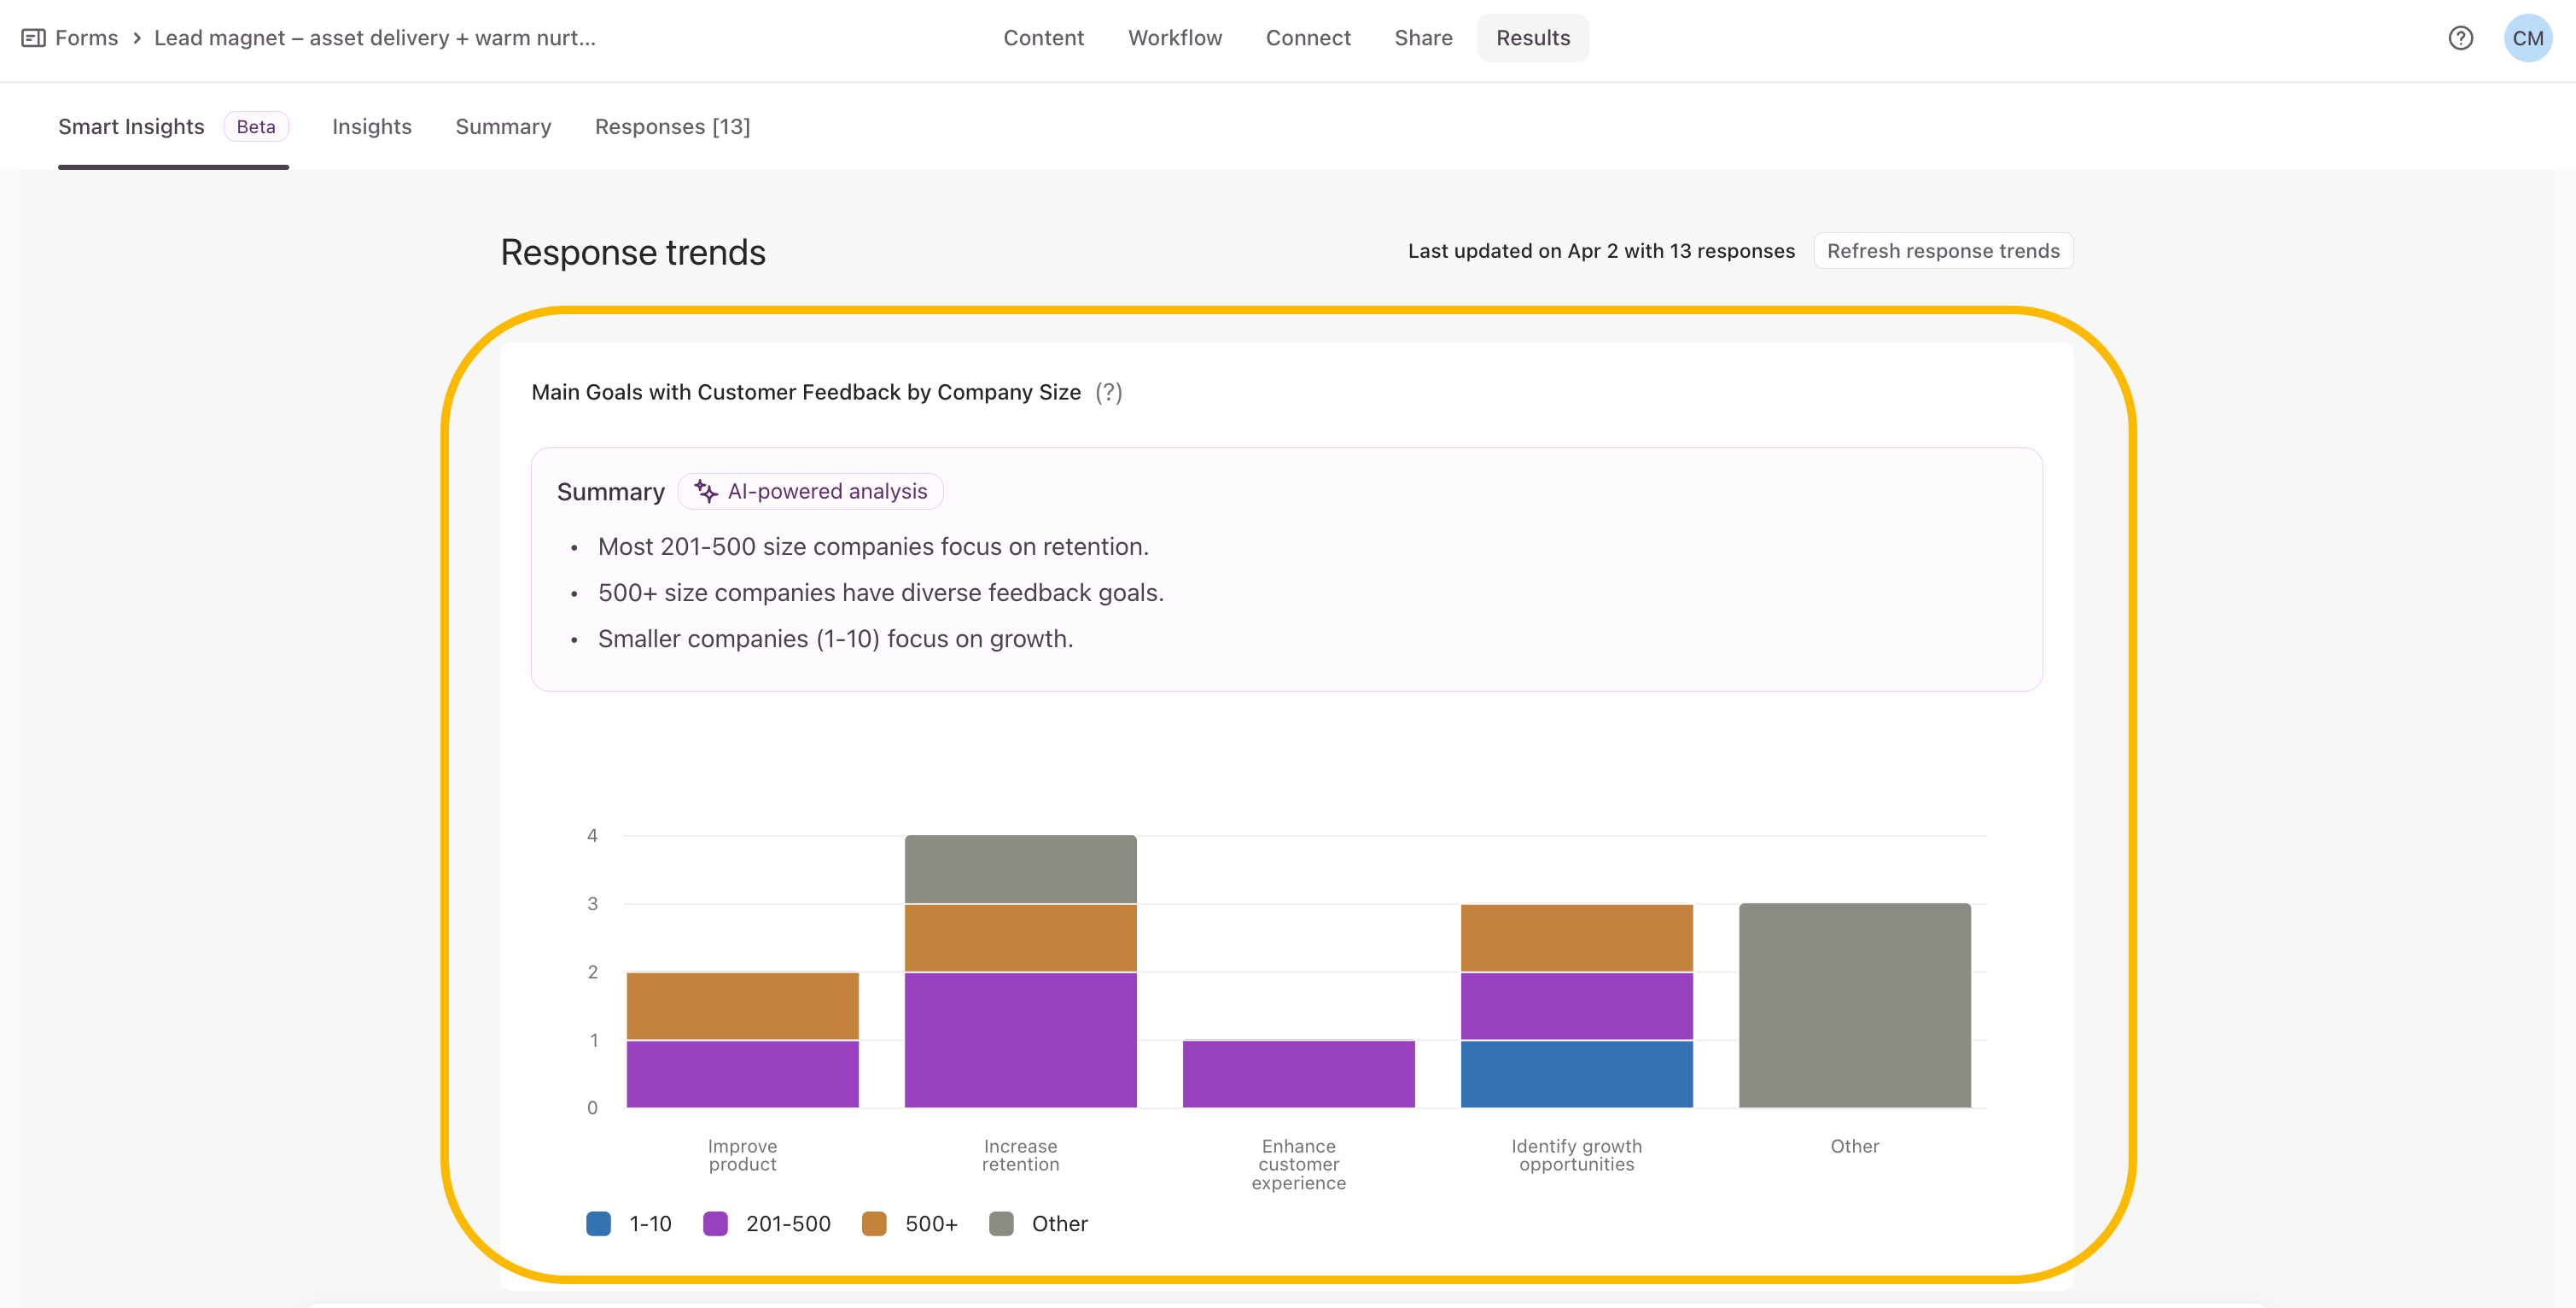2576x1308 pixels.
Task: Open the Lead magnet form breadcrumb link
Action: click(374, 38)
